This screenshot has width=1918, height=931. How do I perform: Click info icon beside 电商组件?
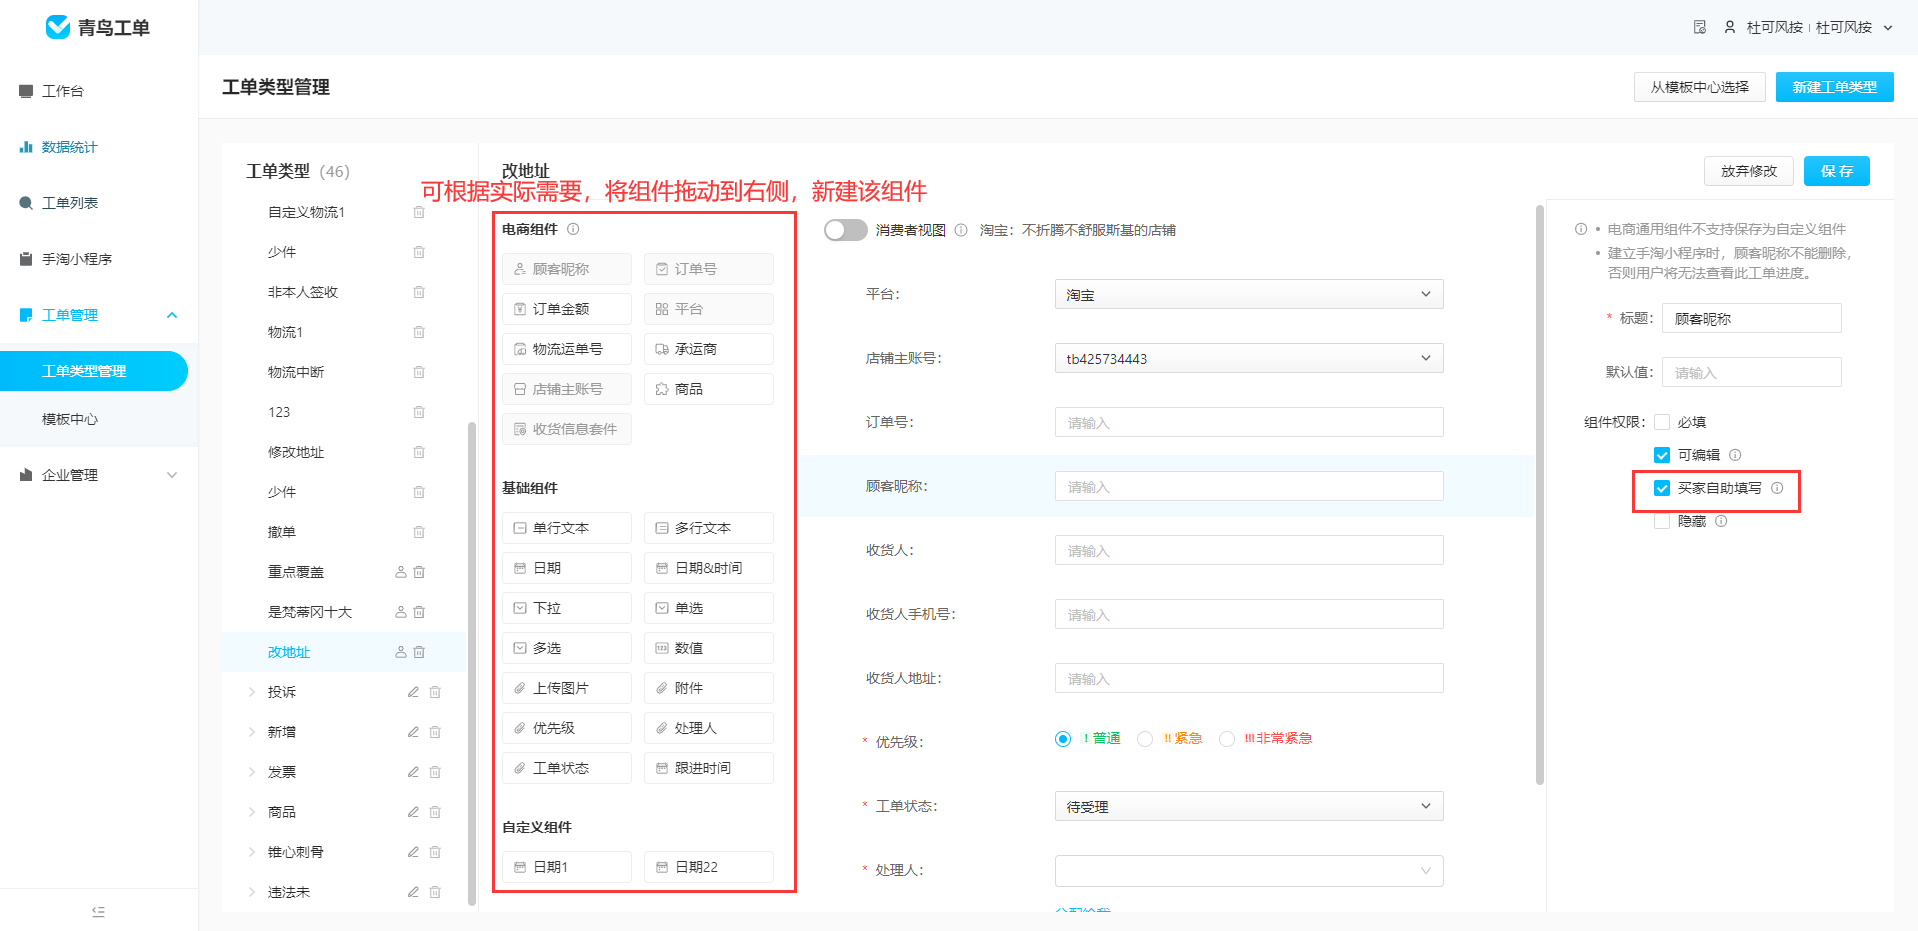coord(573,229)
